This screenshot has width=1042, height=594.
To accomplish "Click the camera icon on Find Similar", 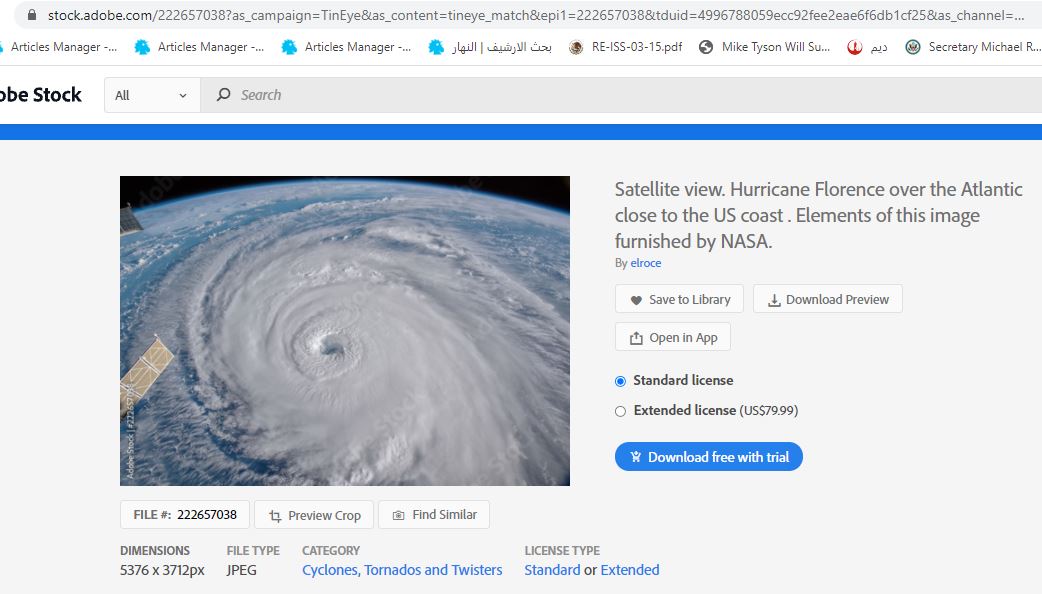I will click(399, 515).
